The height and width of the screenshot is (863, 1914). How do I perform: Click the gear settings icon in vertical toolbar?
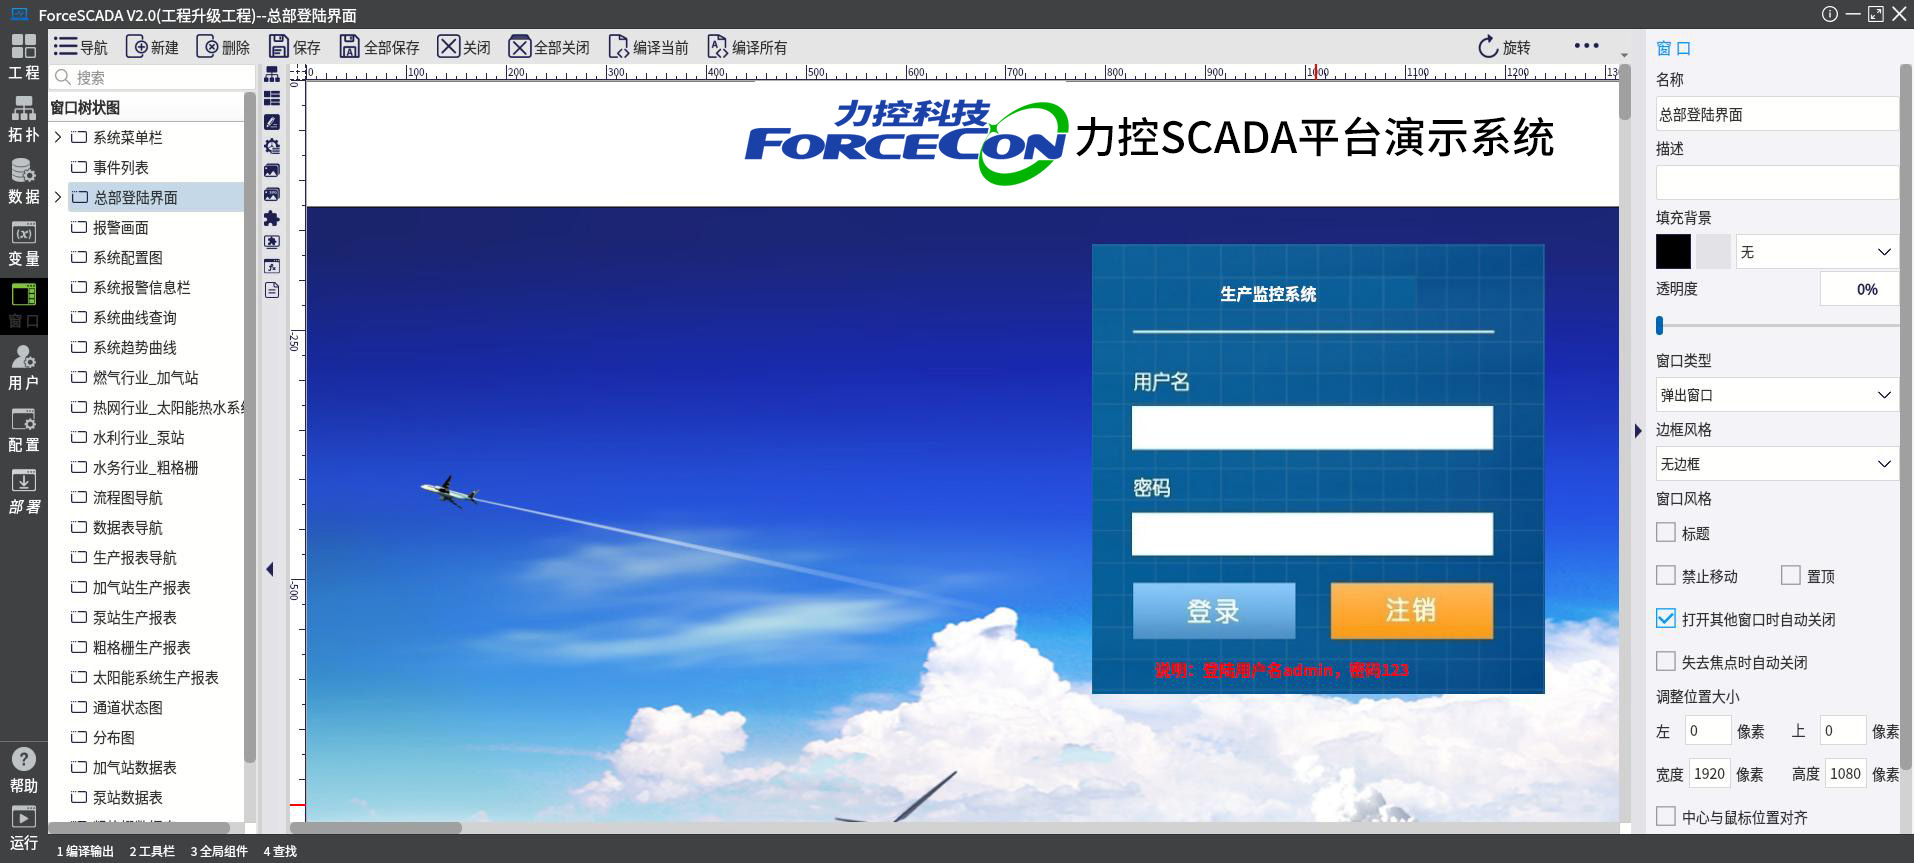coord(272,146)
